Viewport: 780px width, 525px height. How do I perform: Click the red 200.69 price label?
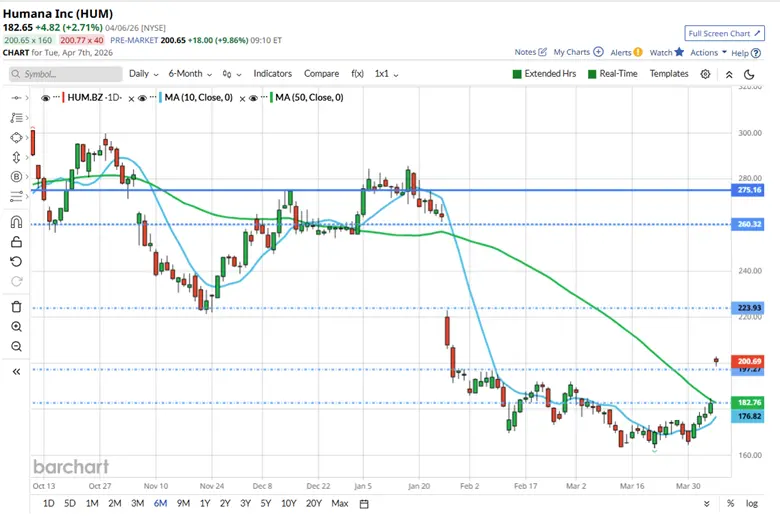pos(748,361)
